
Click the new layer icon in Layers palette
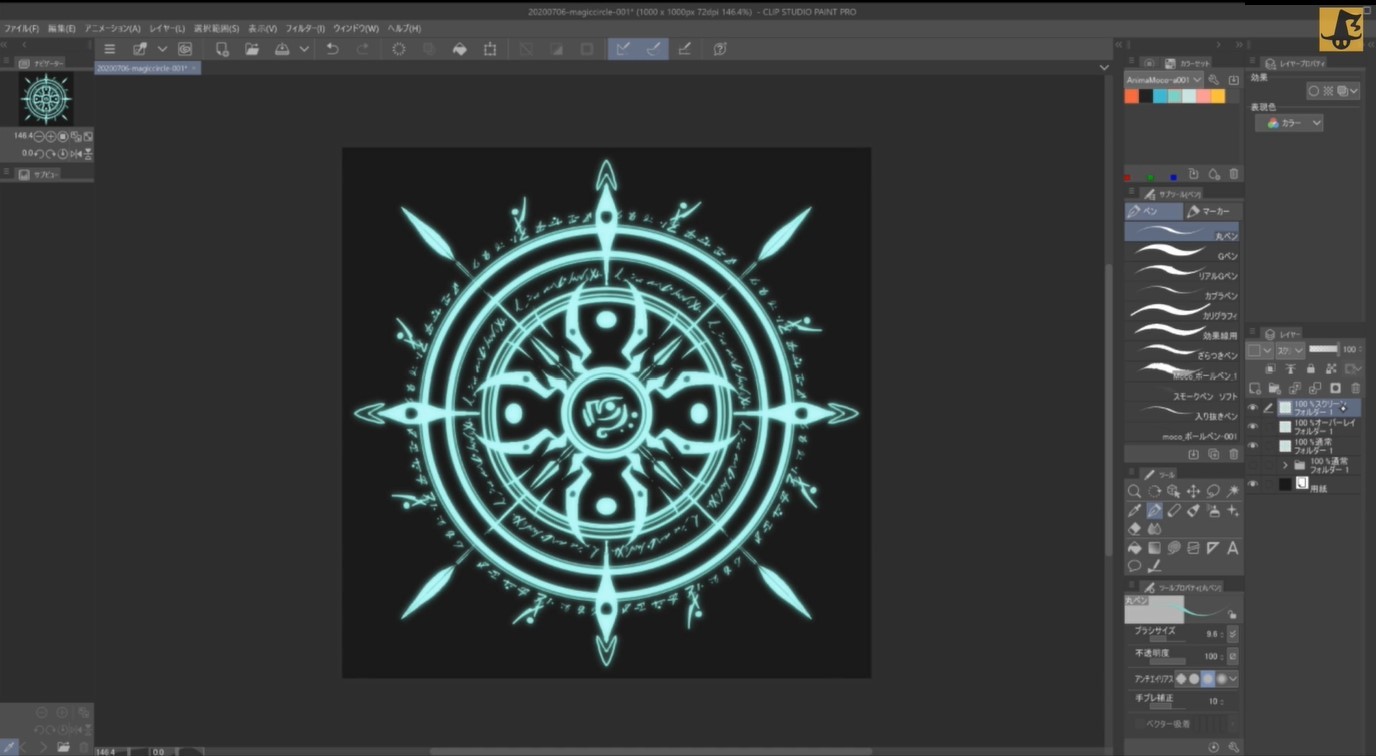[x=1257, y=388]
